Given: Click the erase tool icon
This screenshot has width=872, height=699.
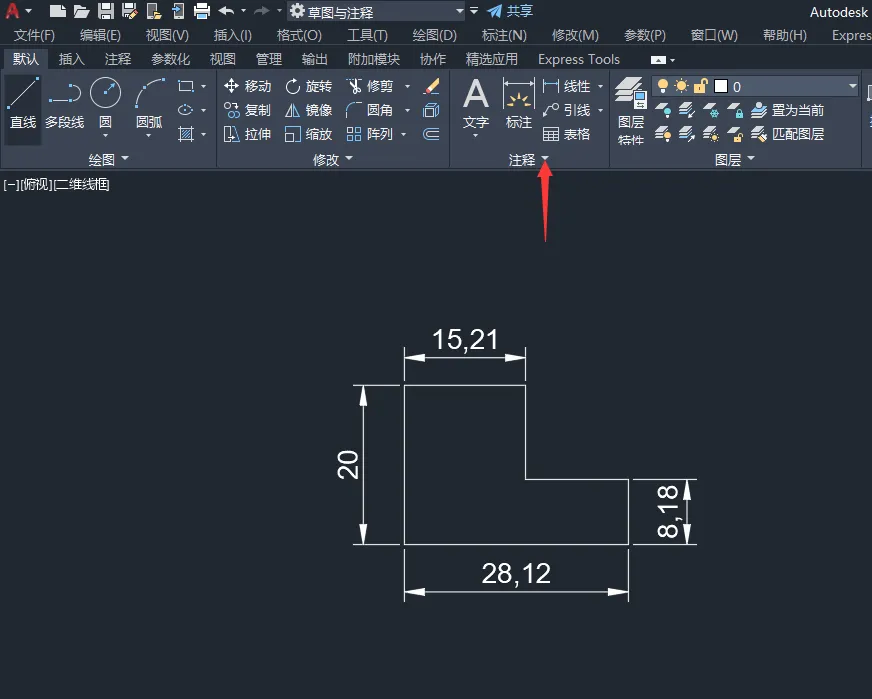Looking at the screenshot, I should click(431, 86).
